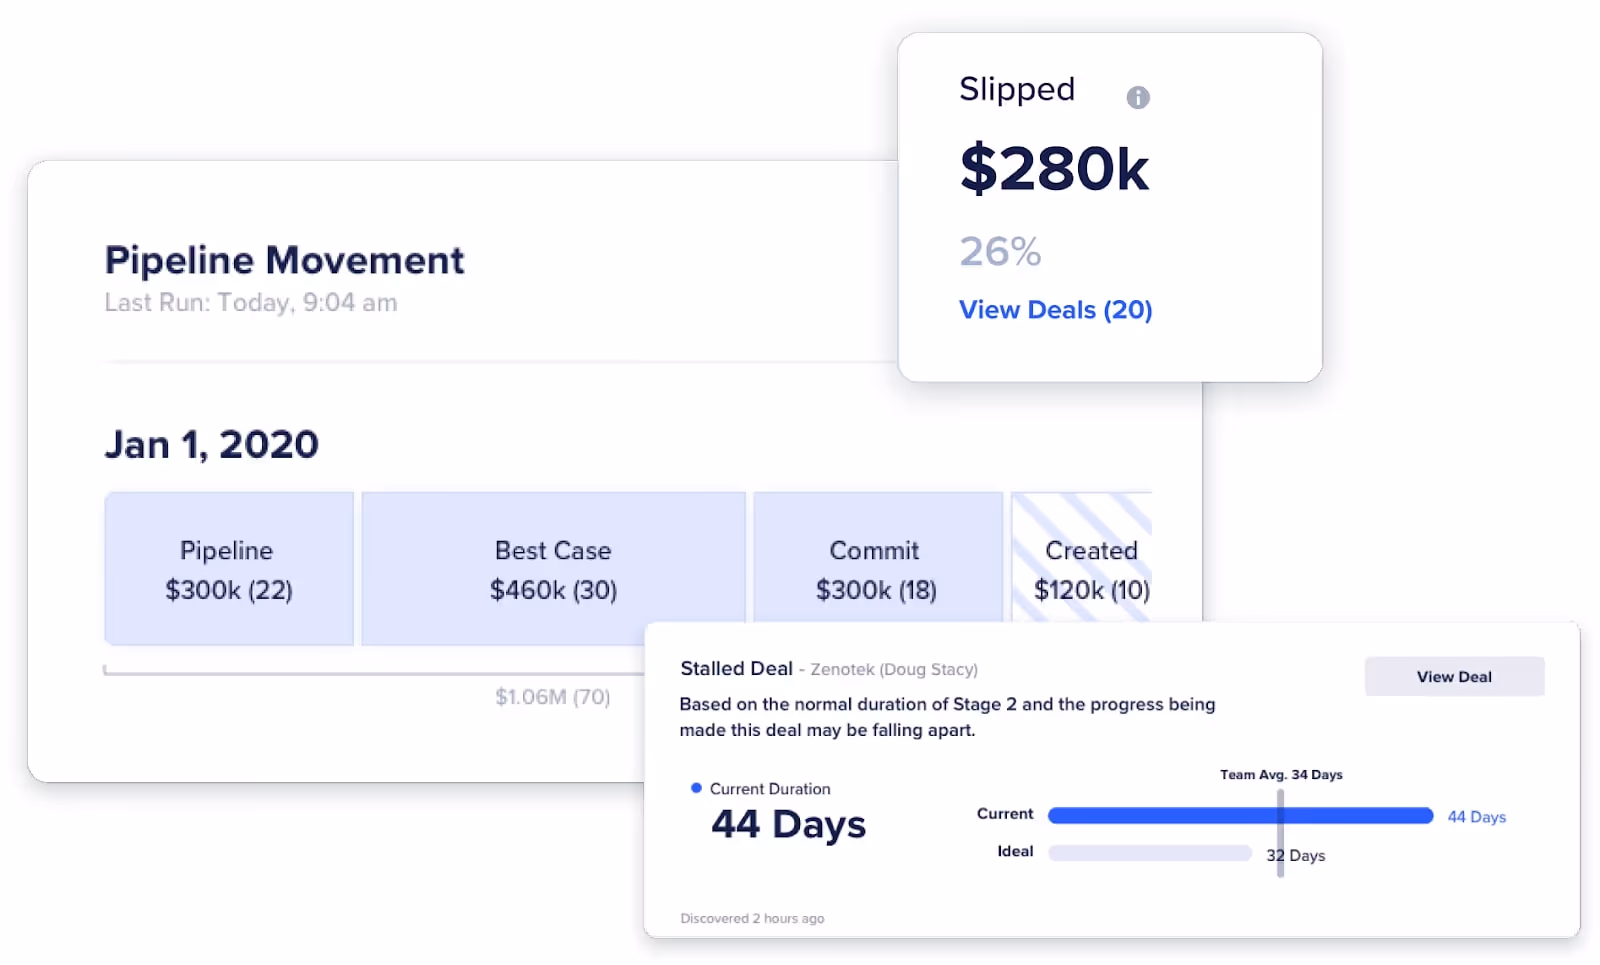Click the Current Duration legend dot
Image resolution: width=1600 pixels, height=965 pixels.
tap(695, 788)
